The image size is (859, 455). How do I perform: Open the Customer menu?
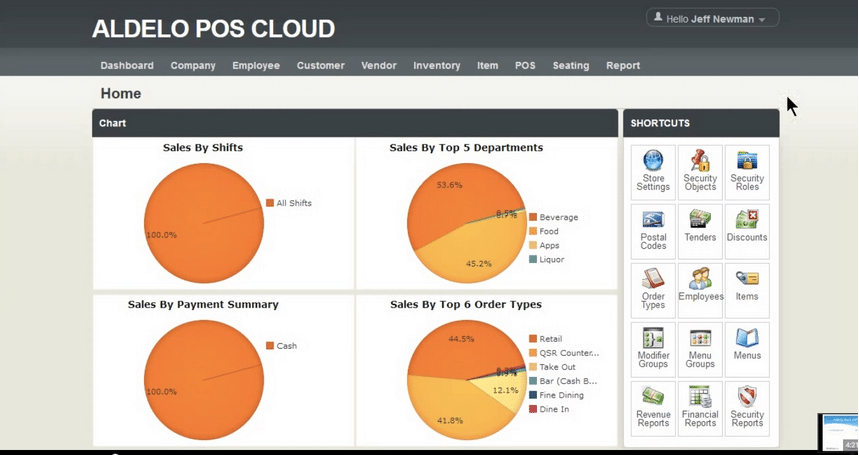320,65
